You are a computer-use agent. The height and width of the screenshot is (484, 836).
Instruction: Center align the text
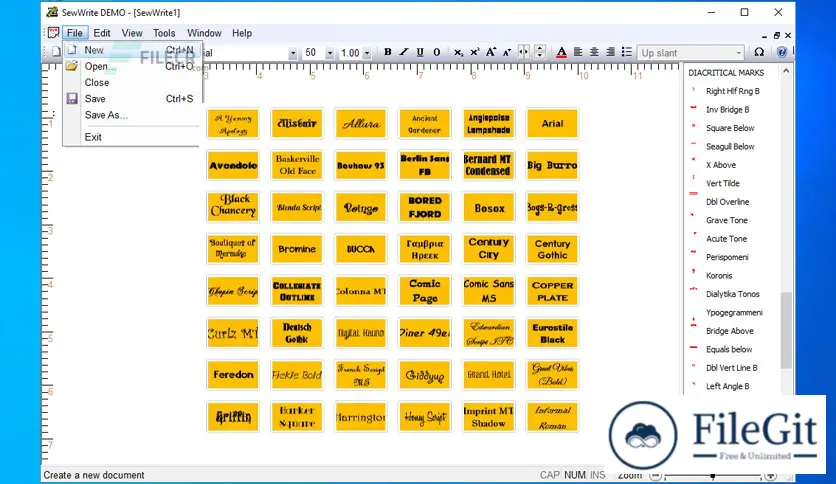[x=594, y=52]
